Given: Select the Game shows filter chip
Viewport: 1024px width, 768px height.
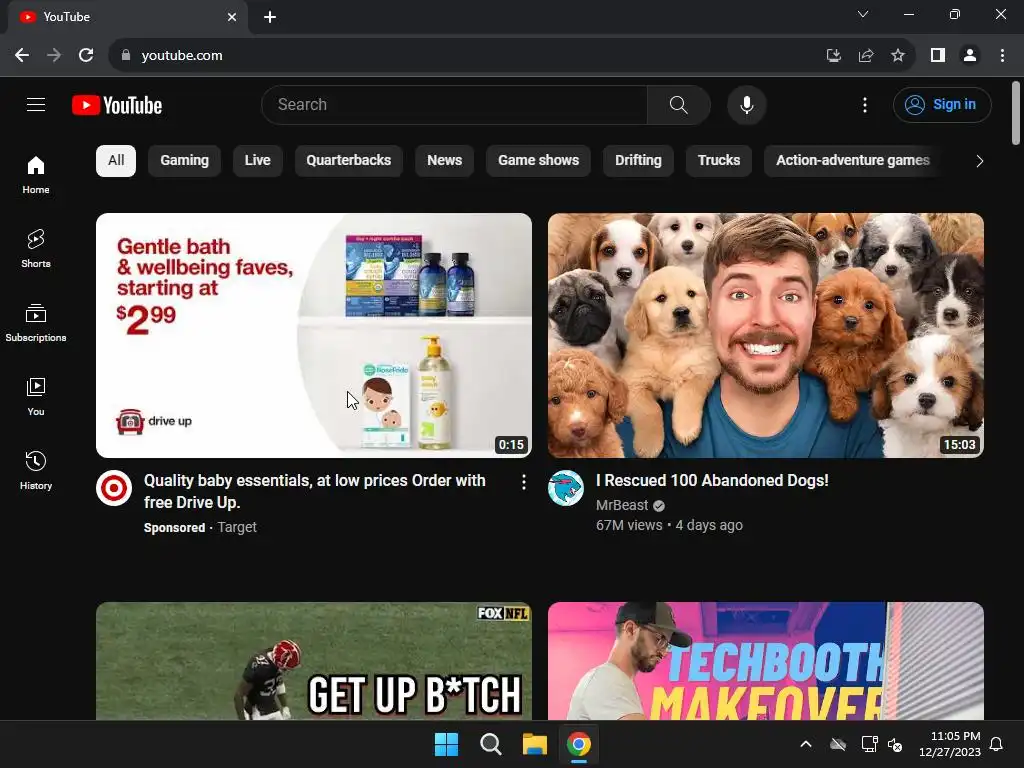Looking at the screenshot, I should click(x=538, y=161).
